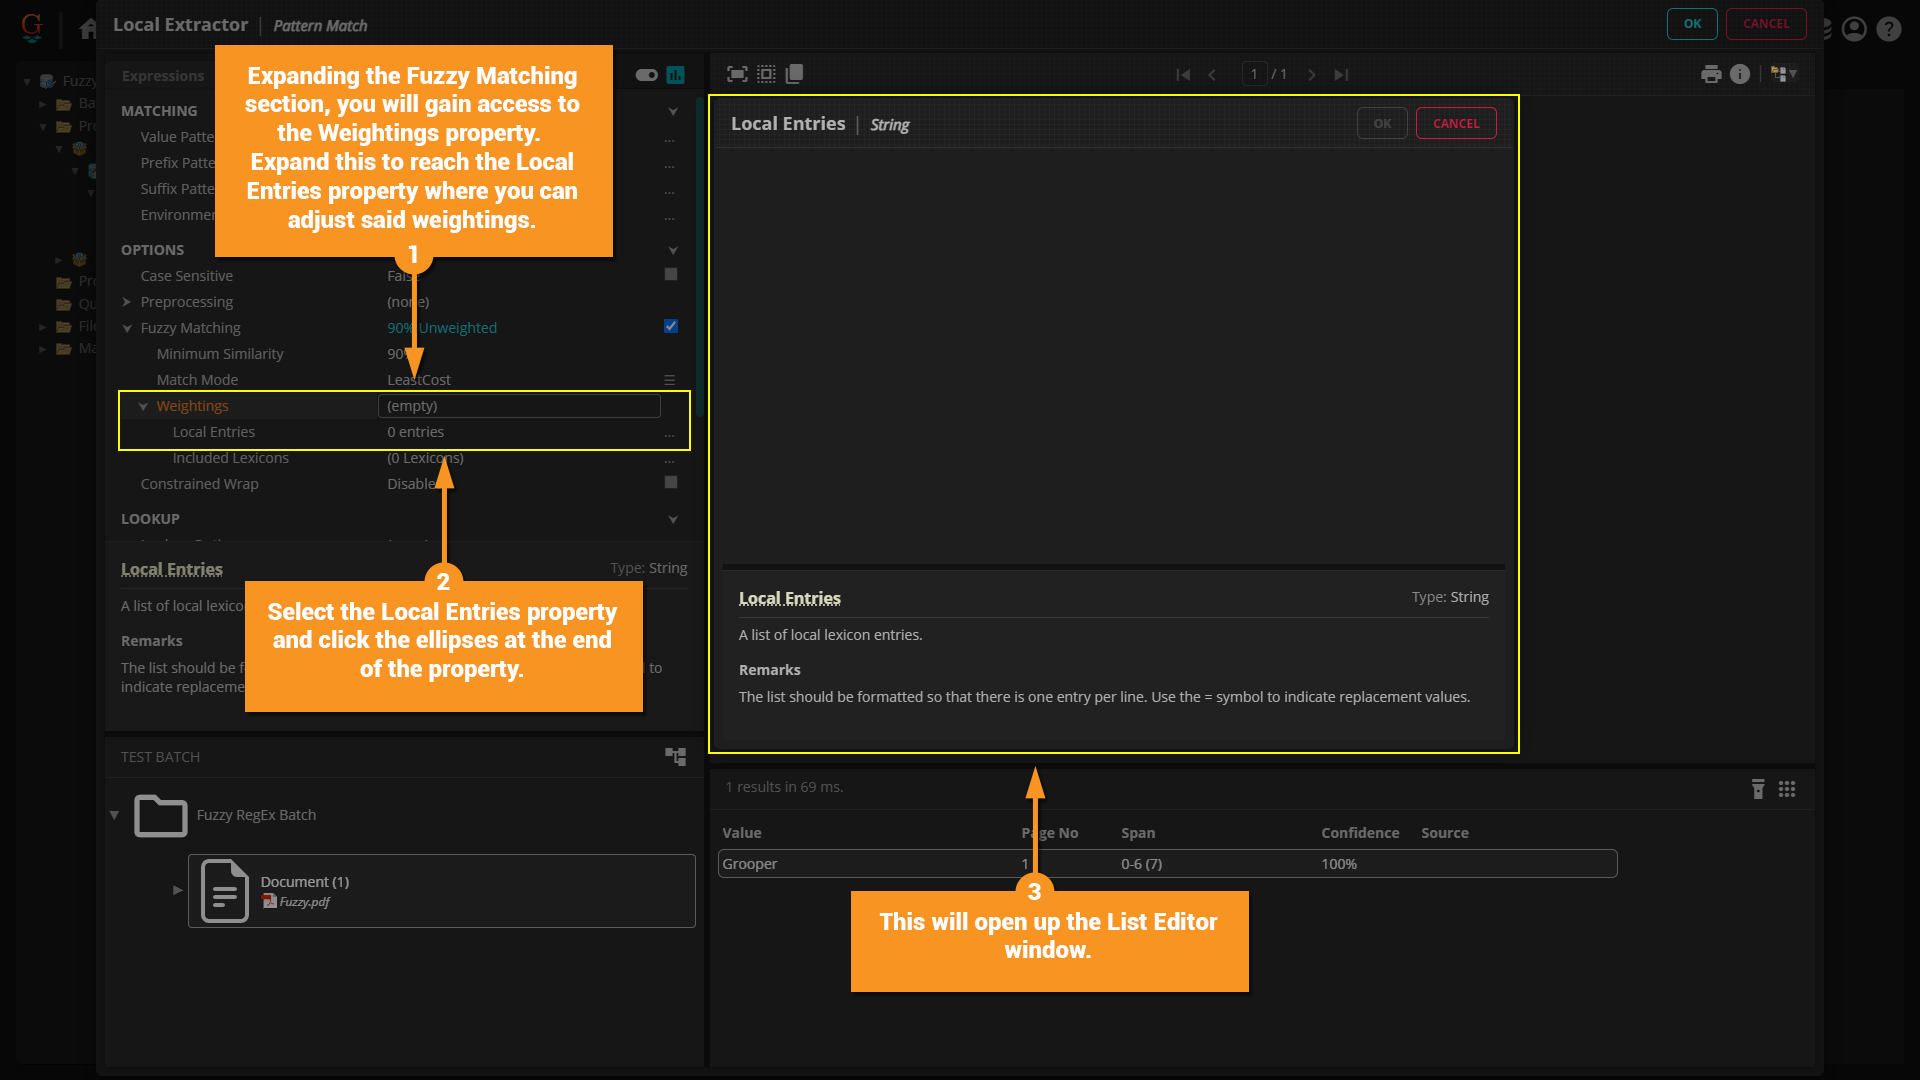Click the print icon in viewer toolbar
Screen dimensions: 1920x1080
1711,74
